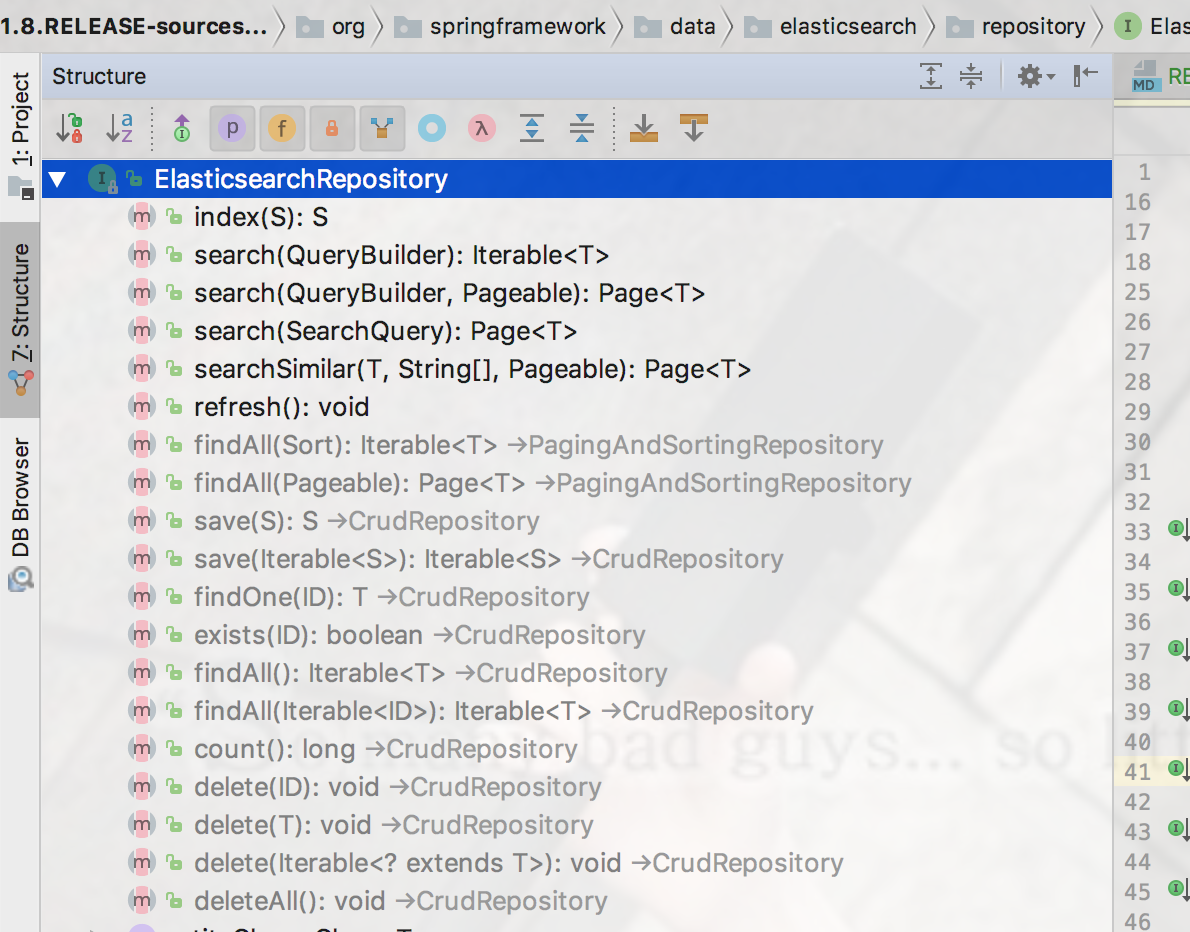Select findAll(Pageable) inherited method

point(577,483)
